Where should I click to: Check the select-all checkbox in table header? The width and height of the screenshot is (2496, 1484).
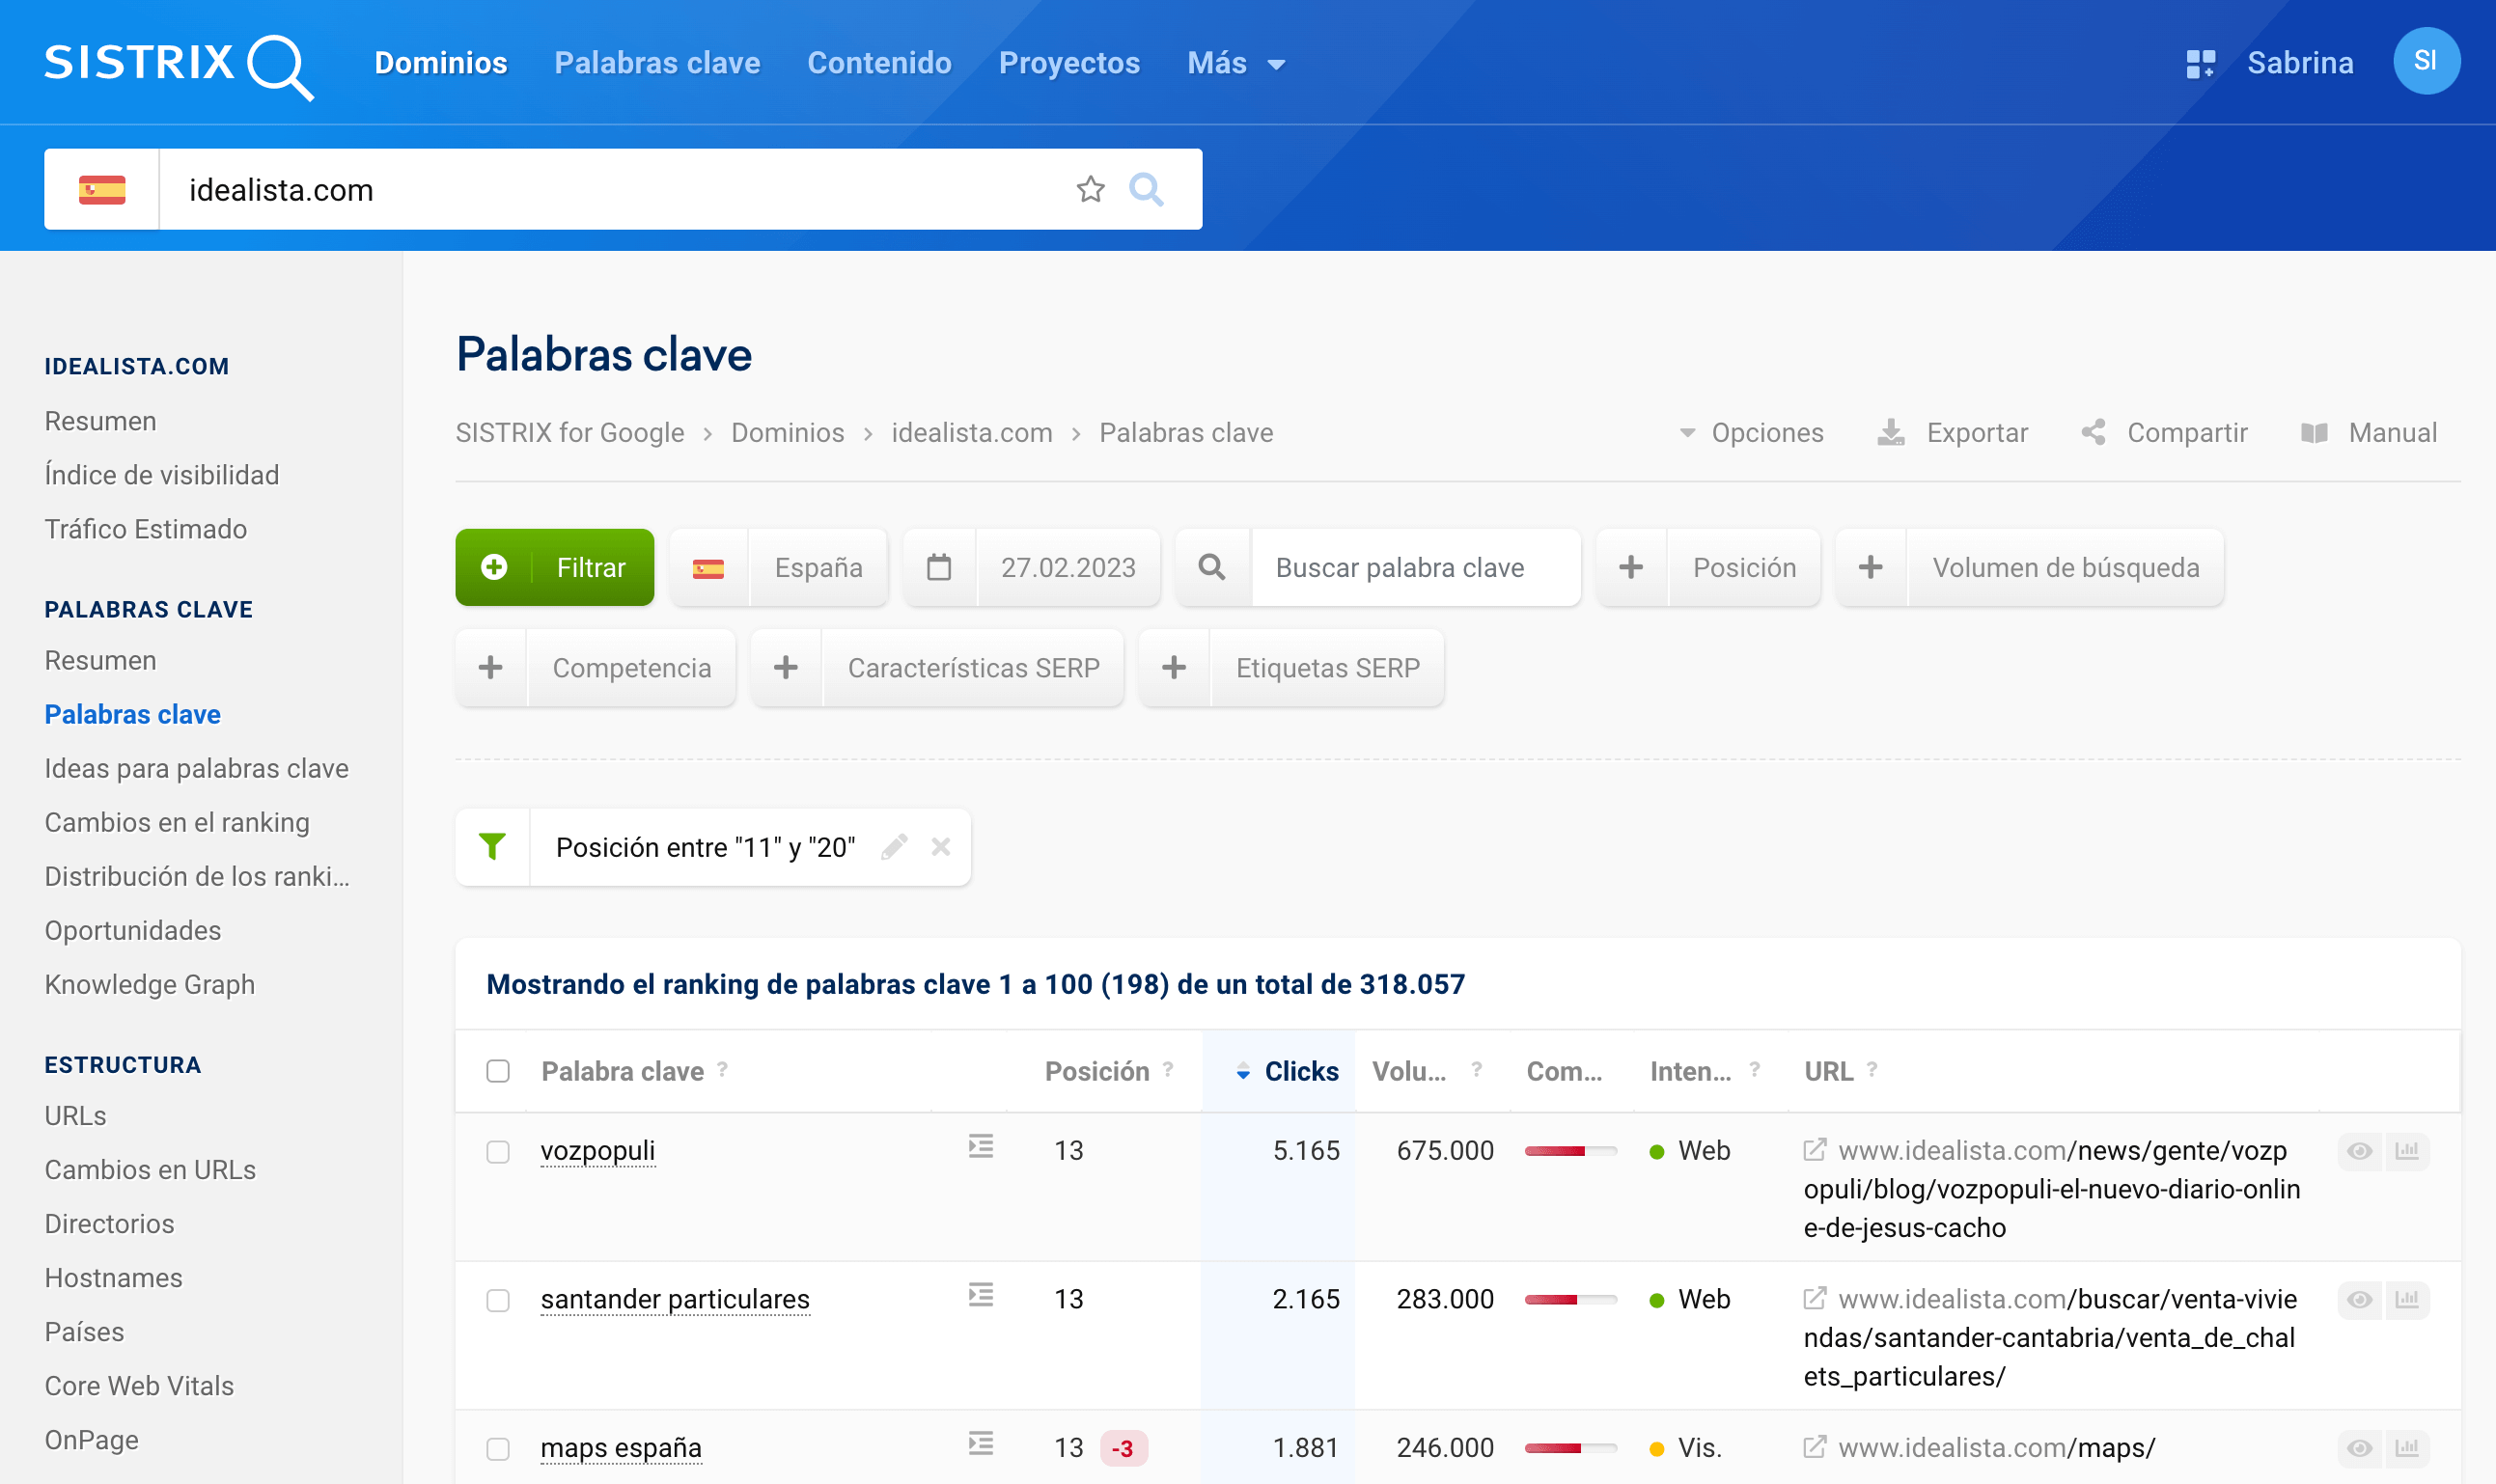[x=498, y=1071]
